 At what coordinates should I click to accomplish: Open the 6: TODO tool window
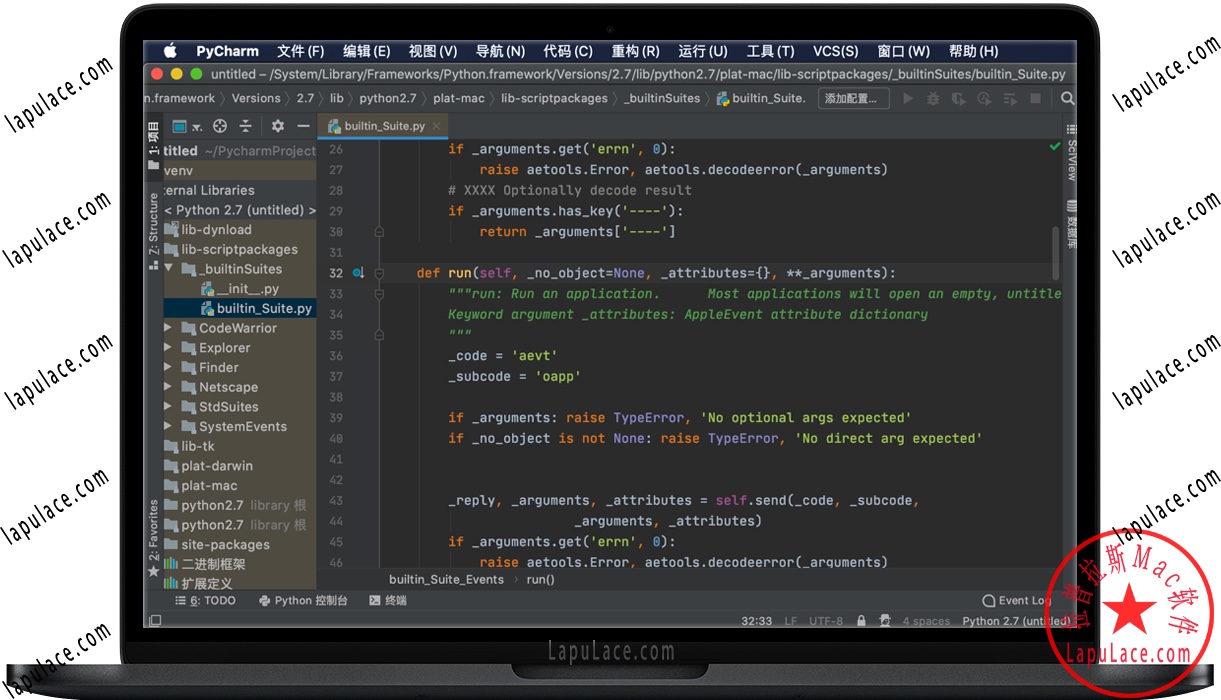pyautogui.click(x=206, y=601)
